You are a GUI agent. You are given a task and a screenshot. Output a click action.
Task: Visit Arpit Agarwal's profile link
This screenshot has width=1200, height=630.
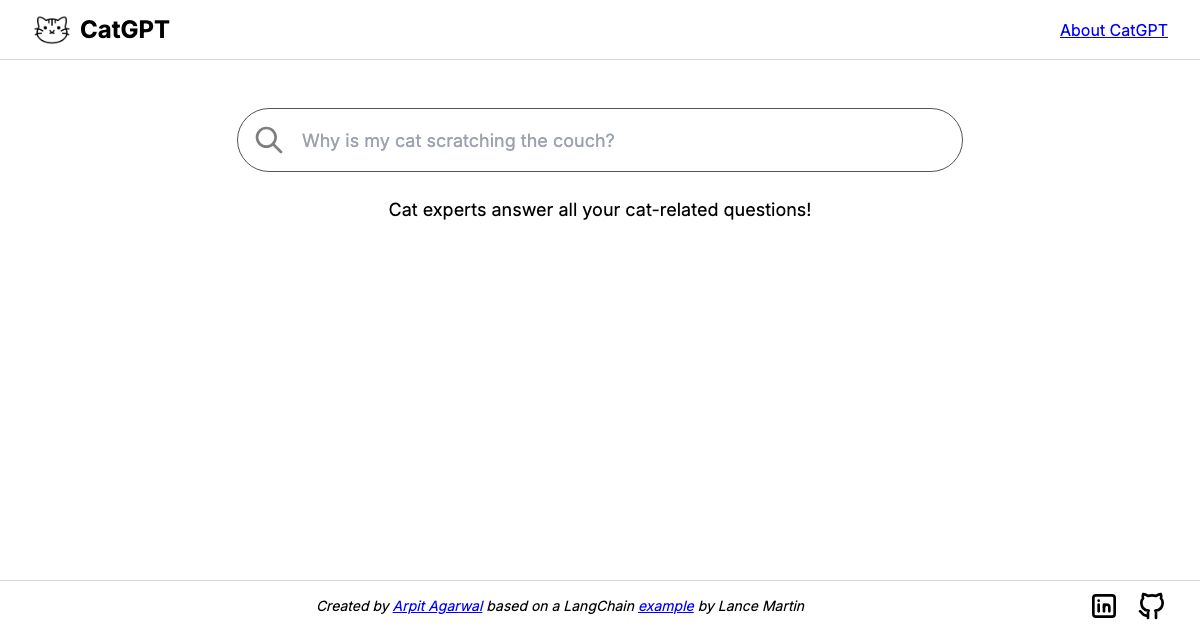(x=438, y=606)
